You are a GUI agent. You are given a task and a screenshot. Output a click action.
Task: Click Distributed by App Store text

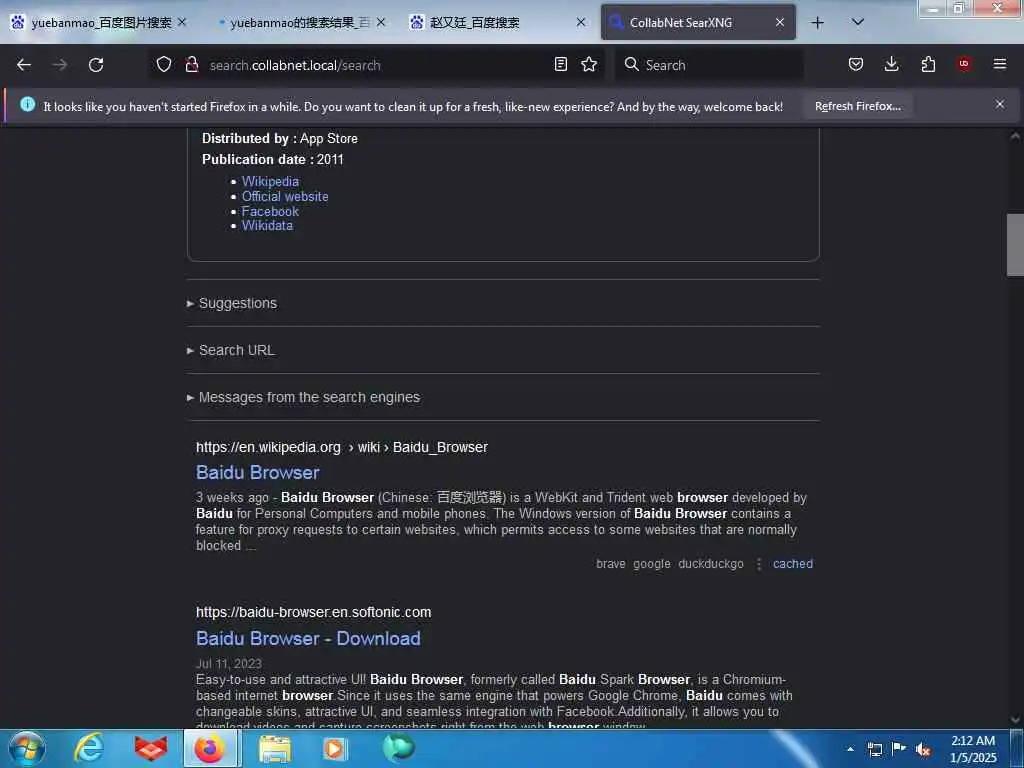pyautogui.click(x=280, y=138)
